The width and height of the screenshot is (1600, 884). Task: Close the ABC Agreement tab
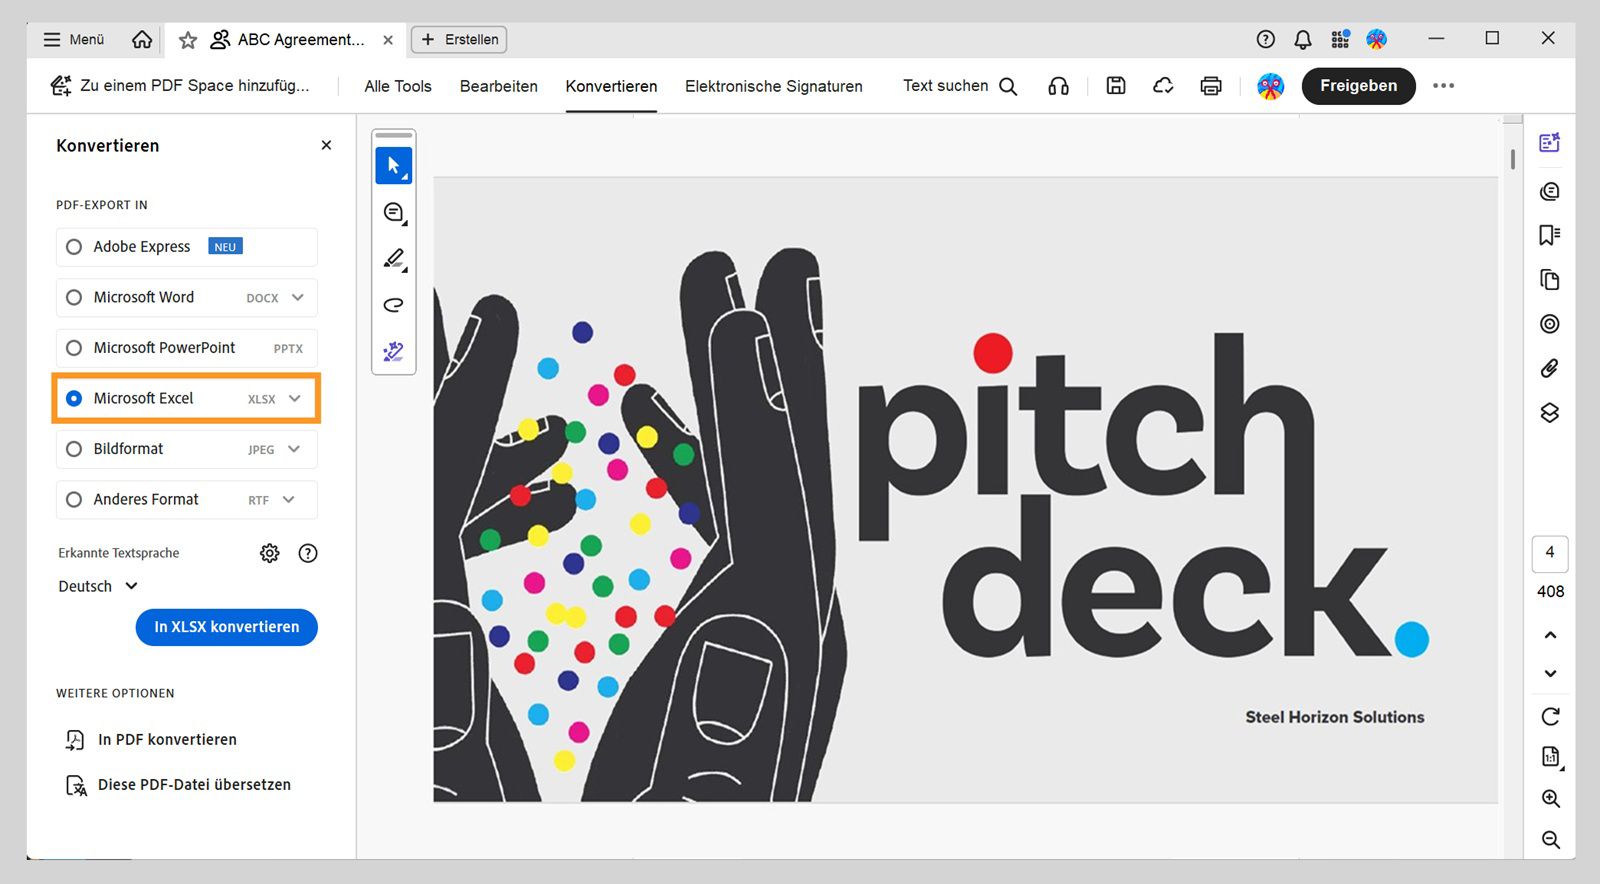coord(388,40)
